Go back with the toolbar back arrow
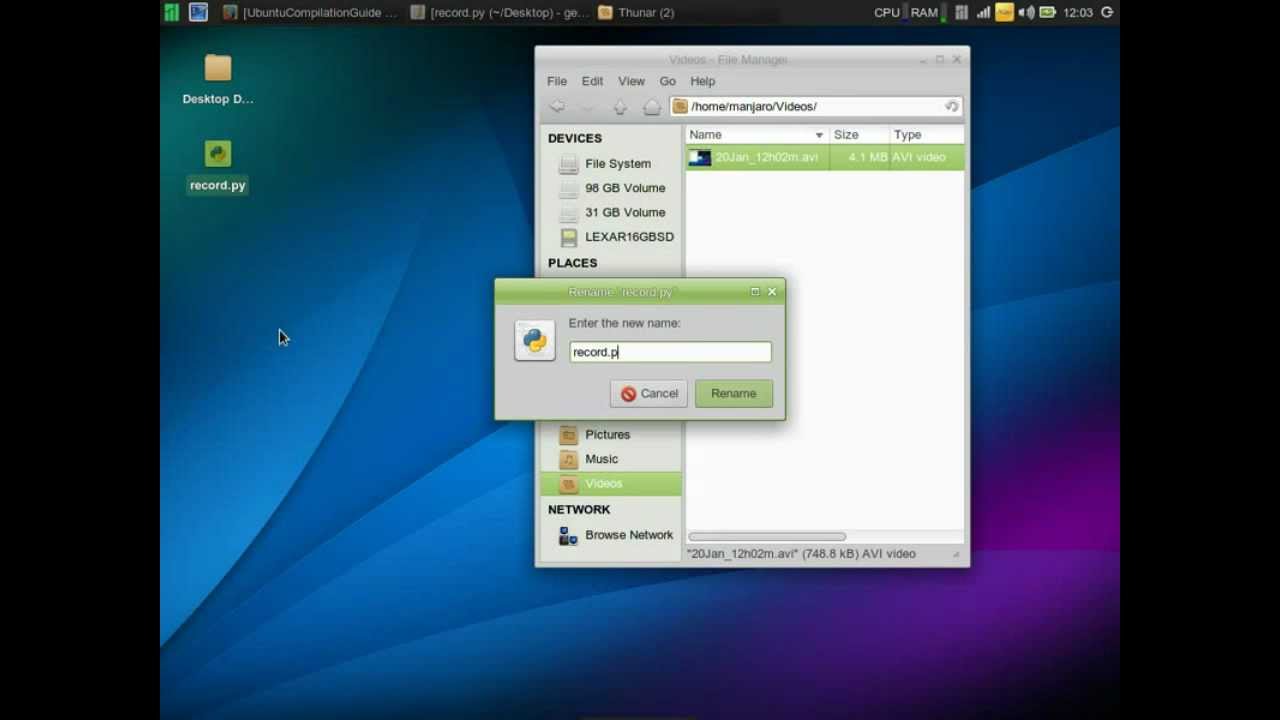Viewport: 1280px width, 720px height. tap(557, 106)
